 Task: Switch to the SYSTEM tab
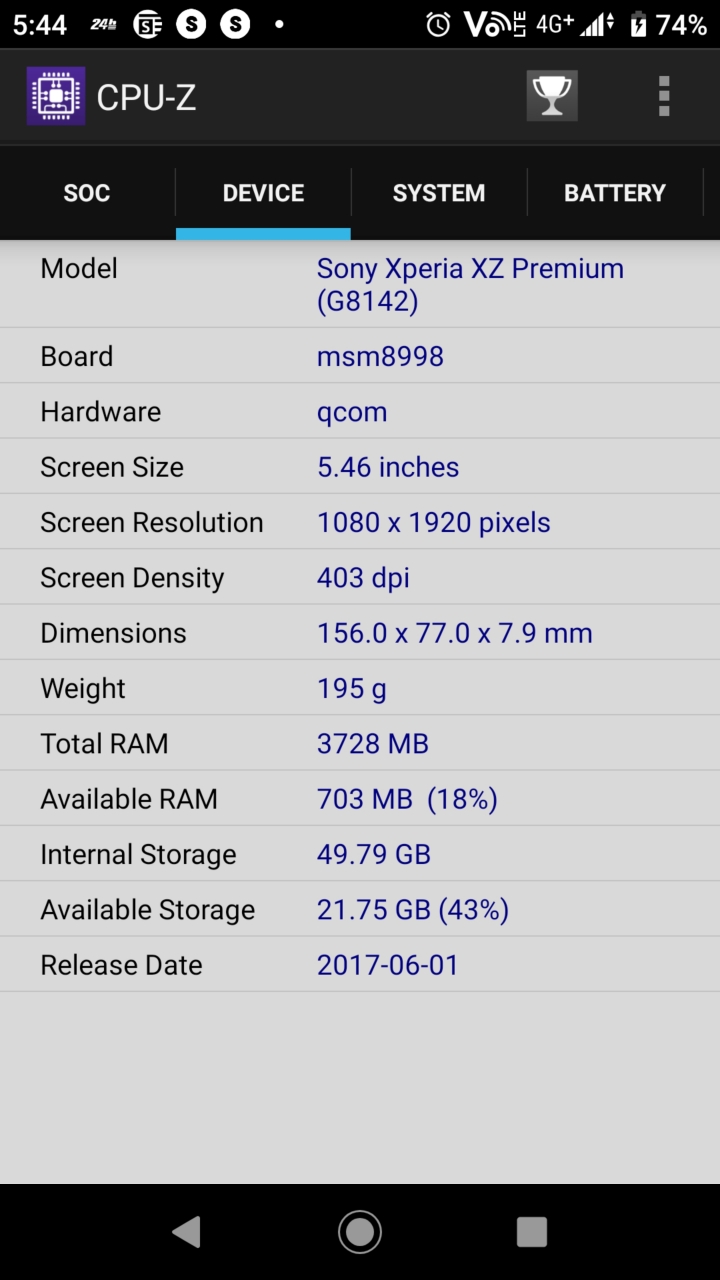[x=439, y=193]
